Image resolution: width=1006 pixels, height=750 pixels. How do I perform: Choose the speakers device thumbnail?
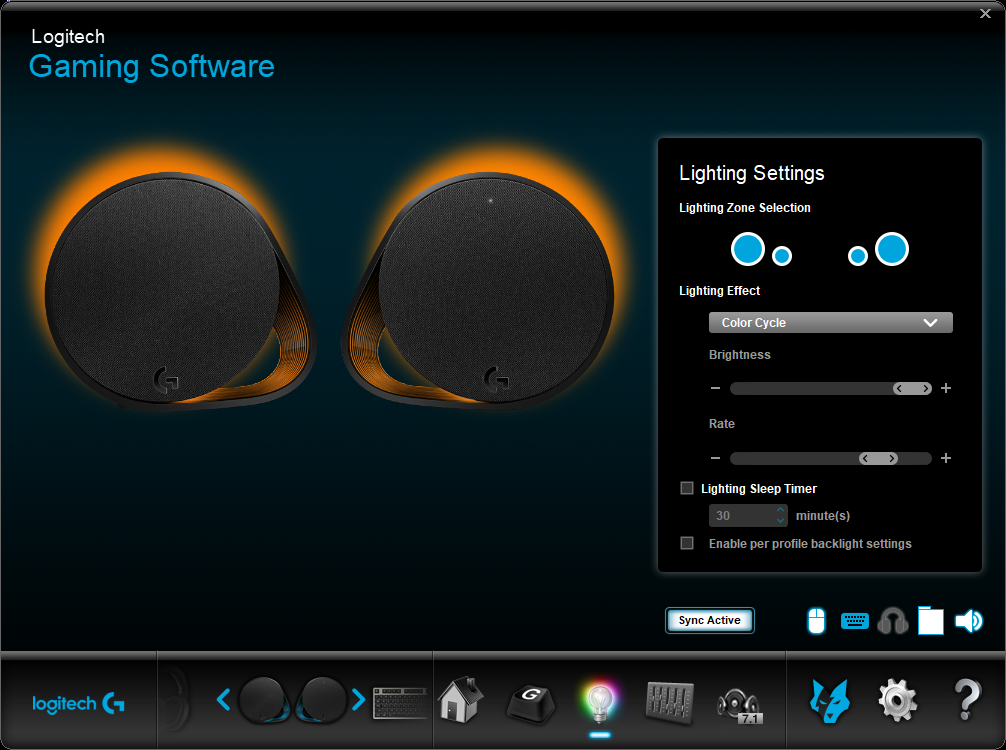point(291,700)
